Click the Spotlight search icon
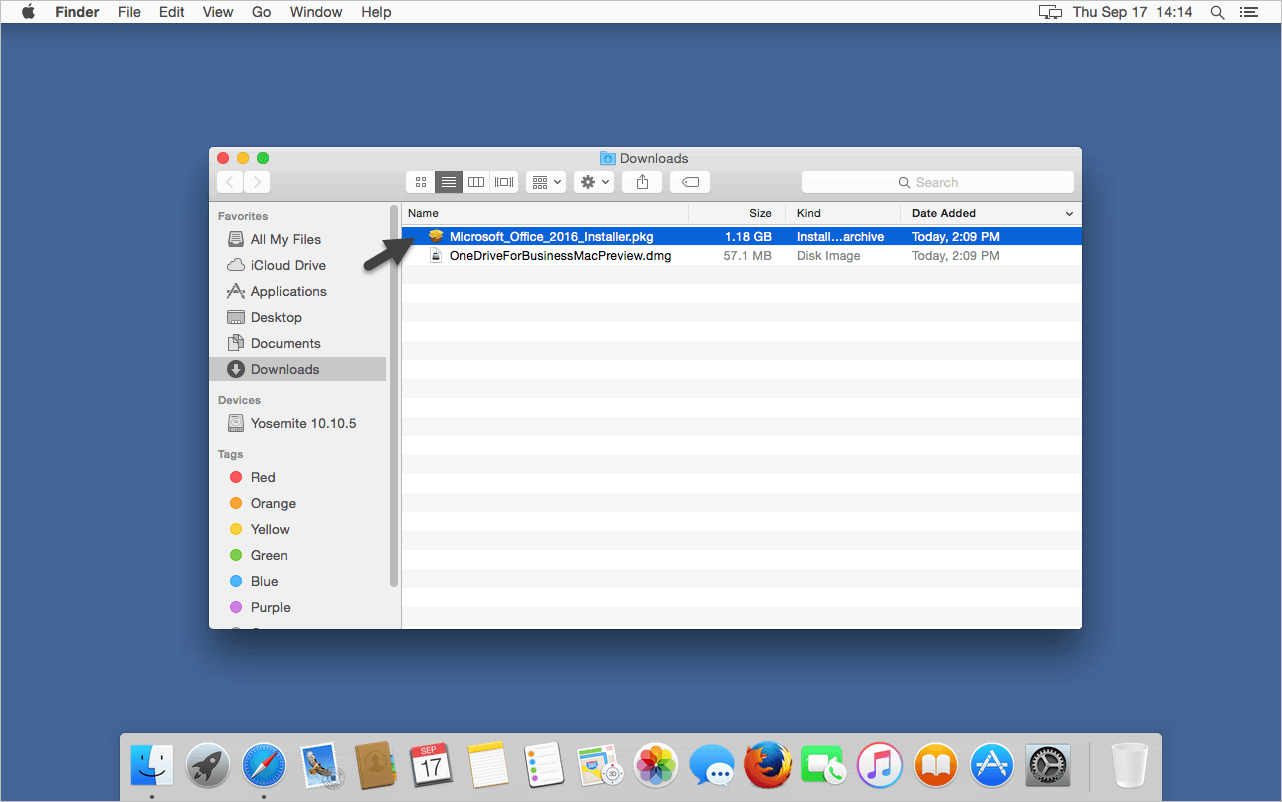This screenshot has width=1282, height=802. tap(1217, 12)
